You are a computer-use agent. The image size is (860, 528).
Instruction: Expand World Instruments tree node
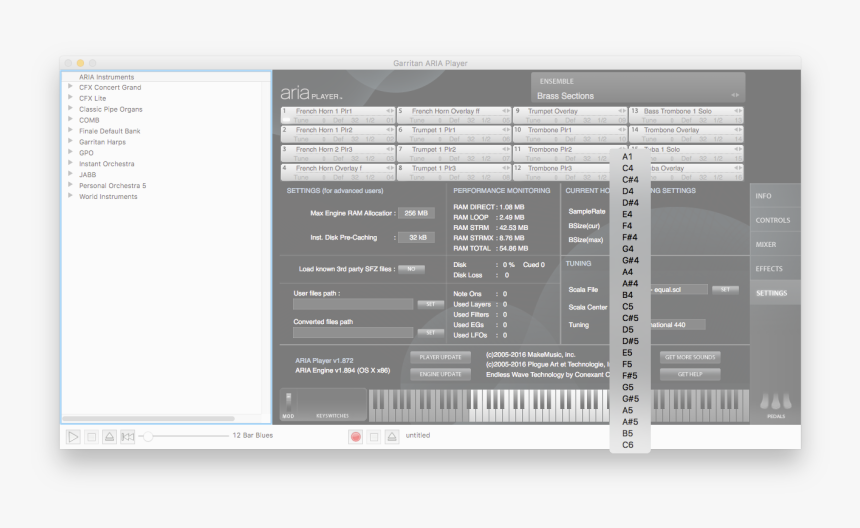click(70, 196)
